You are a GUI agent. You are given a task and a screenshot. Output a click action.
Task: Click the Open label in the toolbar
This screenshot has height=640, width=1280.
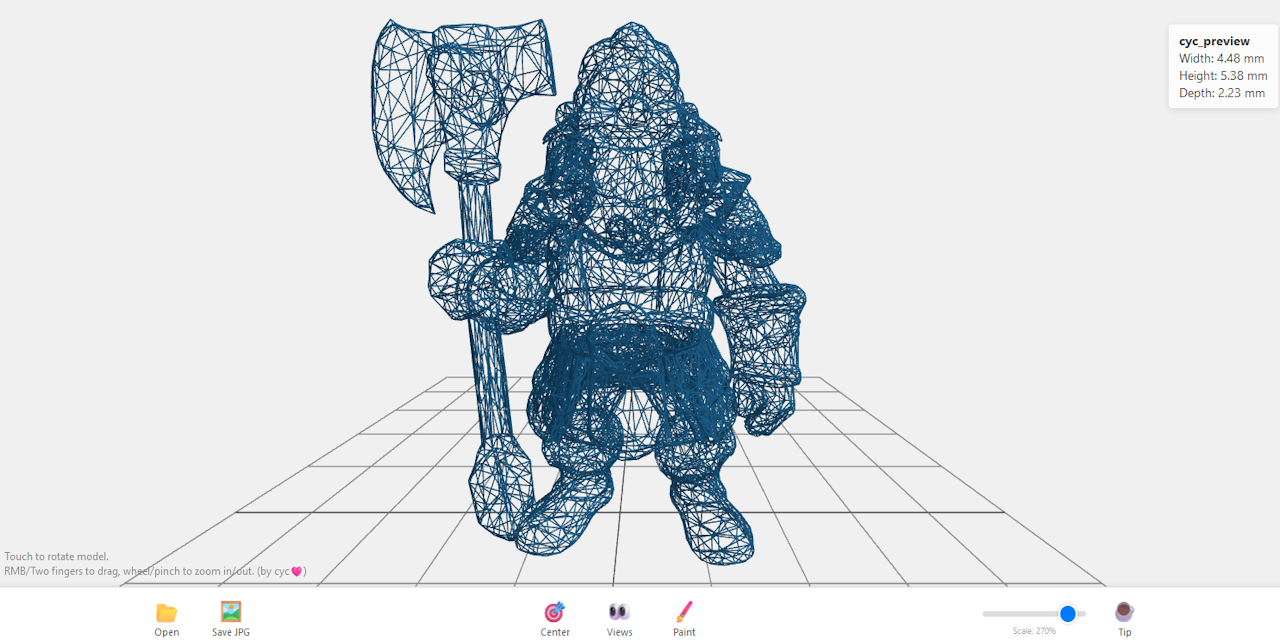pos(166,632)
